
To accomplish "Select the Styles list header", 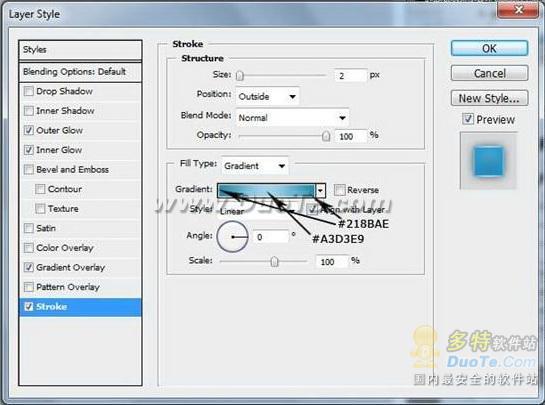I will pos(80,50).
